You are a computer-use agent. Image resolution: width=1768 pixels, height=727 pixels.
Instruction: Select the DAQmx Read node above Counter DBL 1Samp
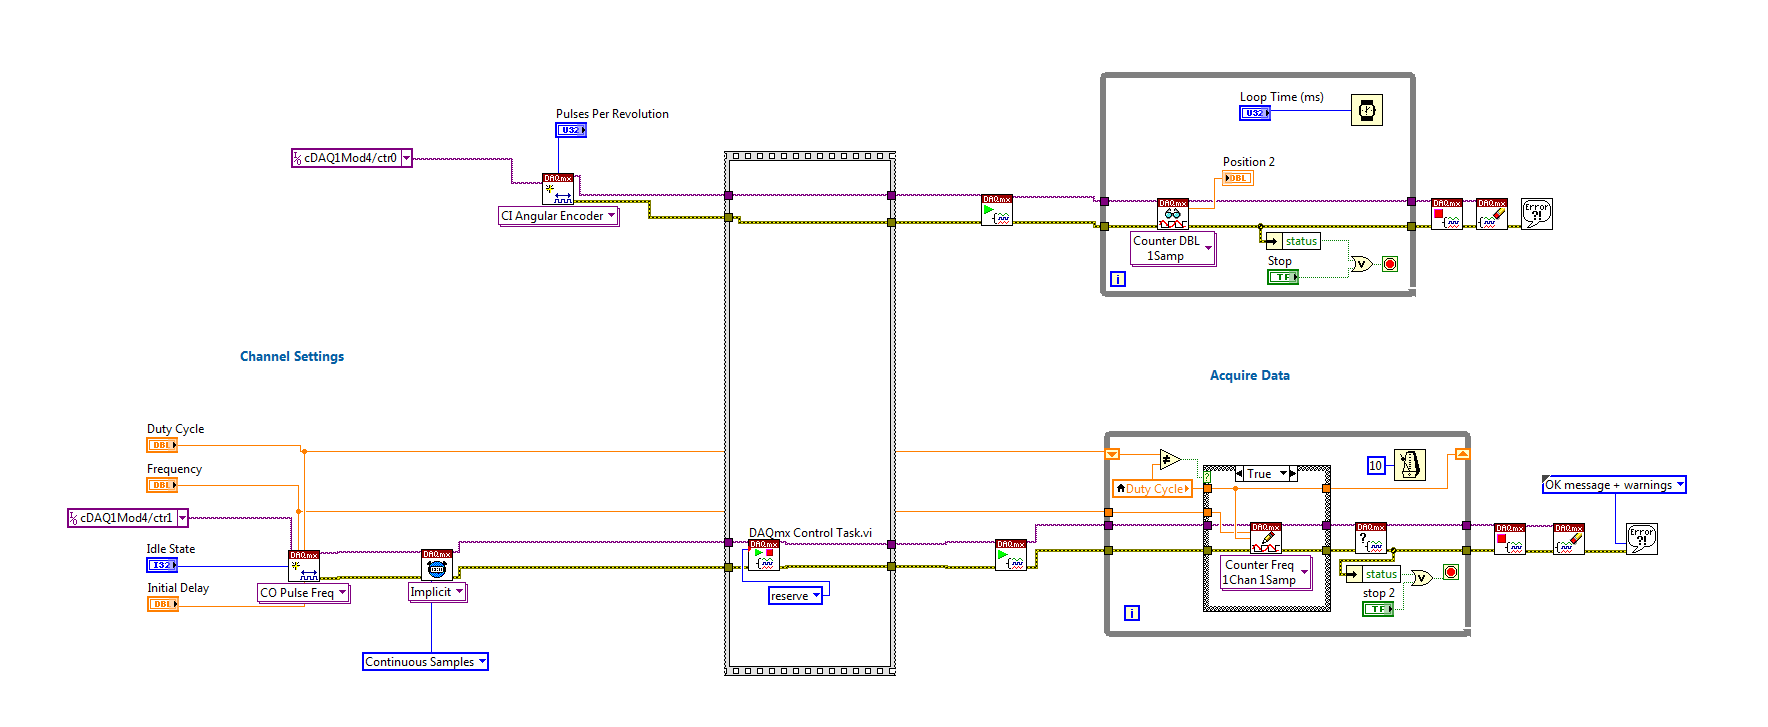point(1173,214)
